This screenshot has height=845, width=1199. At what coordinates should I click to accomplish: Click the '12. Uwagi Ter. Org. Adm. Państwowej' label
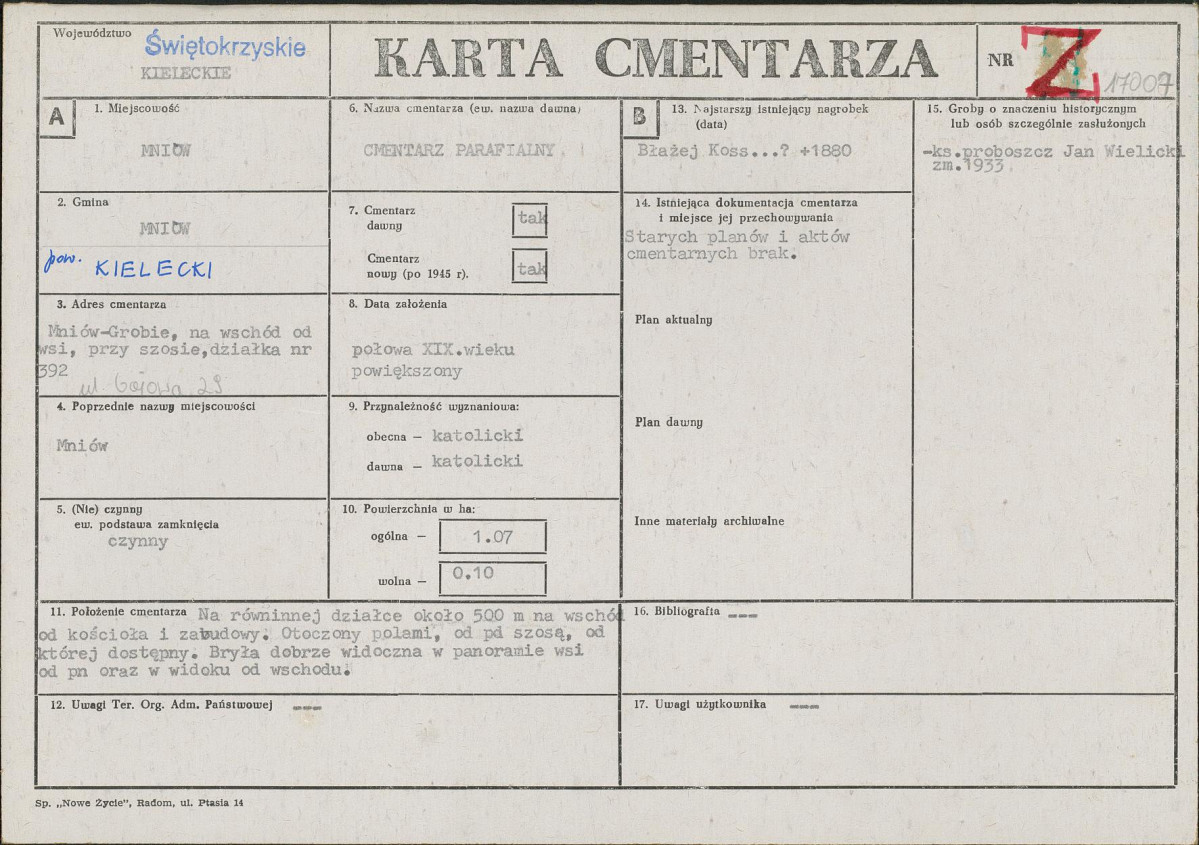point(161,705)
